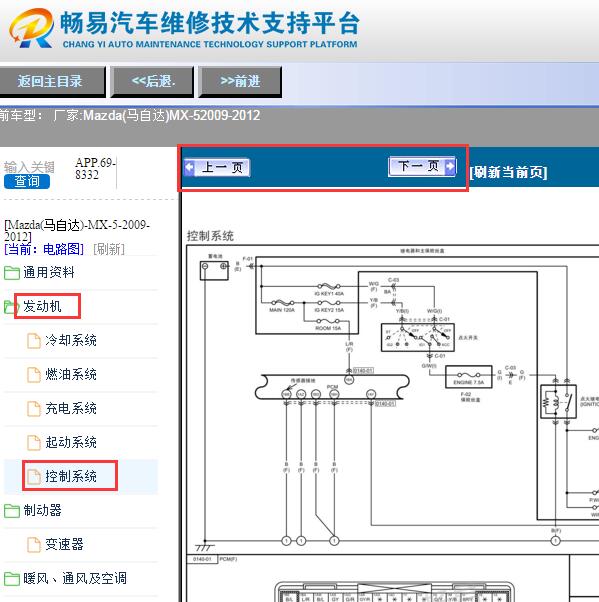
Task: Click the left arrow icon on 上一页
Action: click(x=189, y=167)
